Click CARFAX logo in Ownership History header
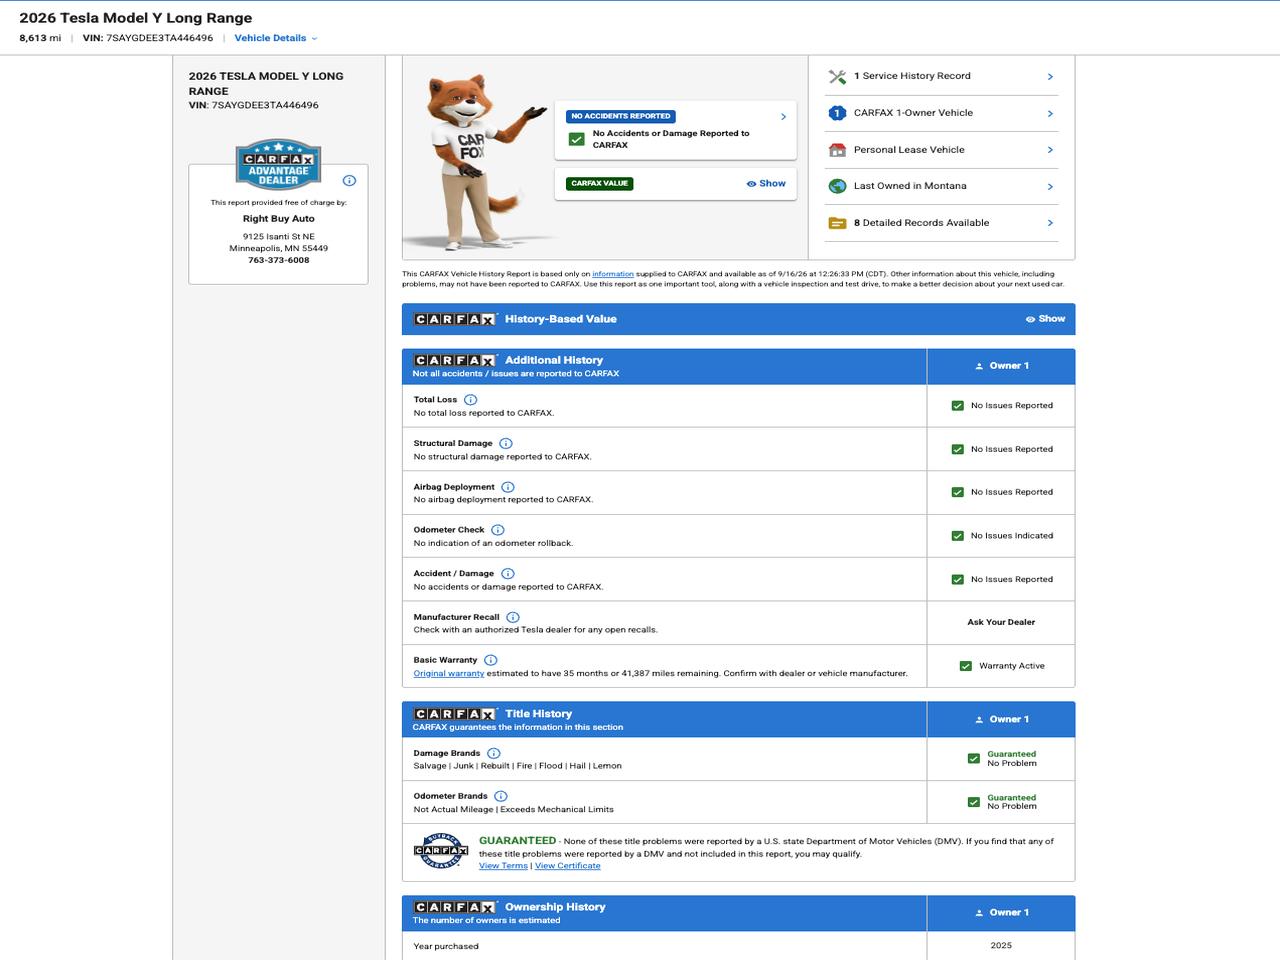Image resolution: width=1280 pixels, height=960 pixels. click(x=455, y=907)
